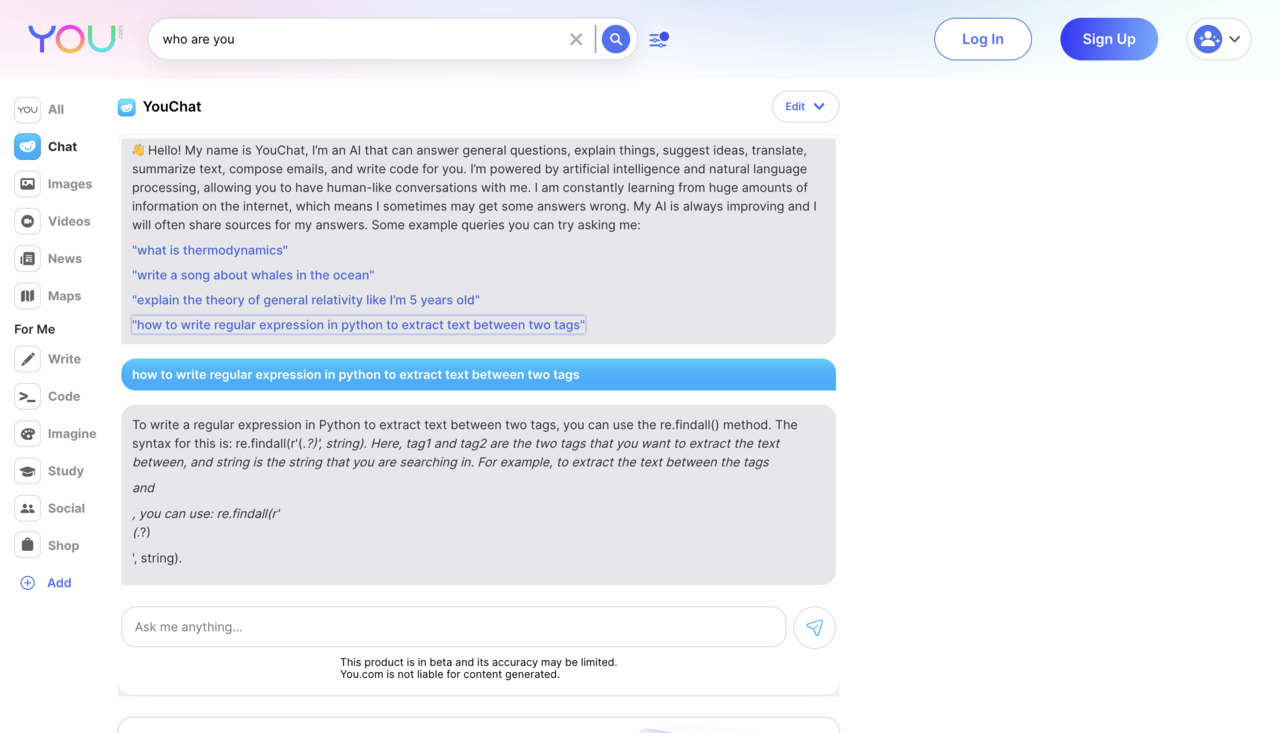Open the Write app in sidebar
Image resolution: width=1280 pixels, height=733 pixels.
[x=48, y=359]
